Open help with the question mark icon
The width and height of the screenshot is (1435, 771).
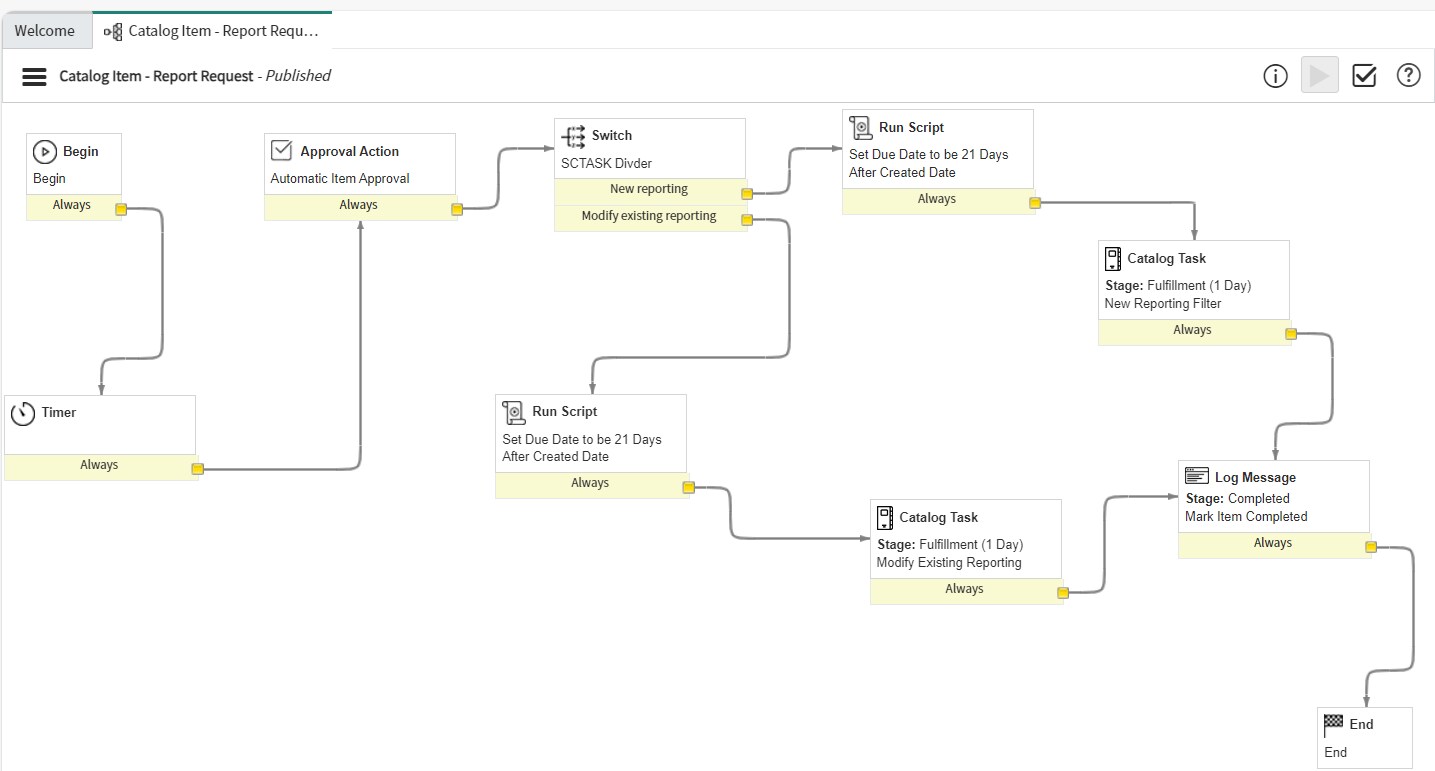[x=1408, y=74]
